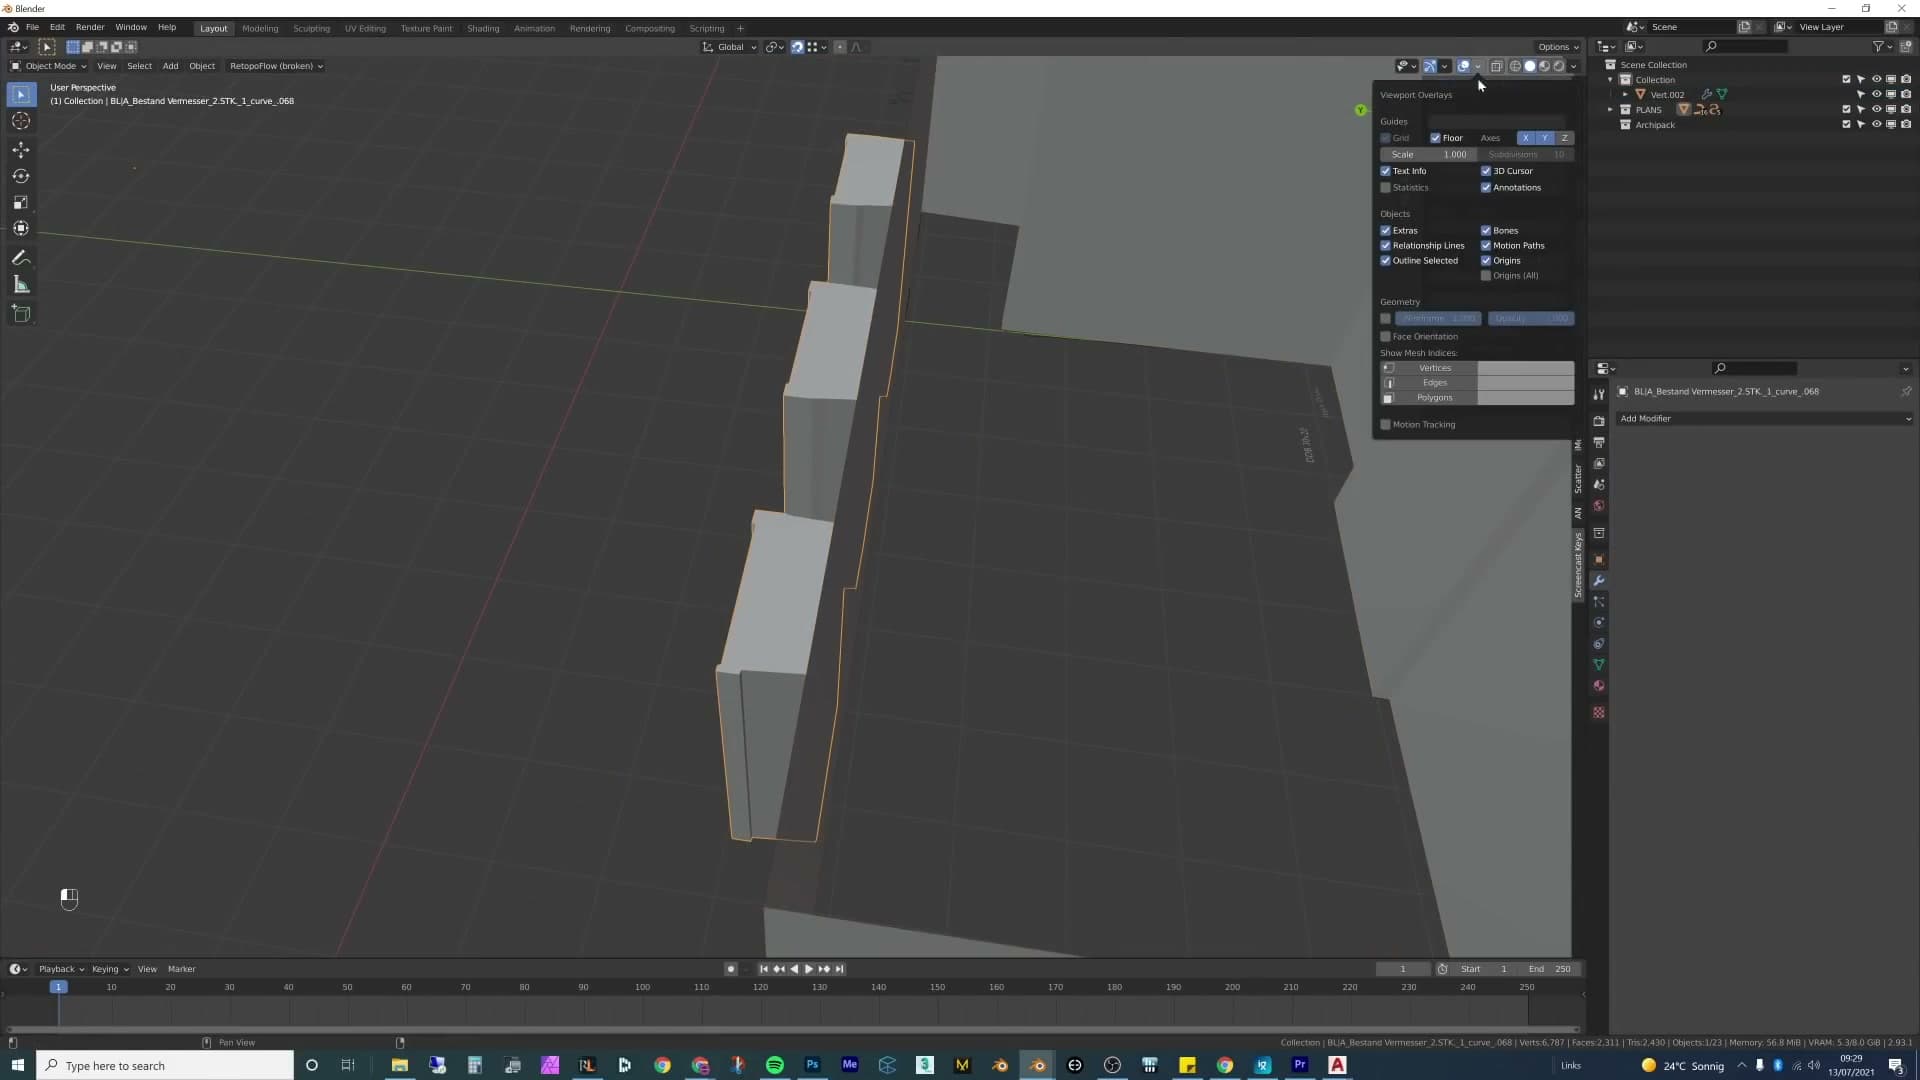Activate the Rotate tool
The image size is (1920, 1080).
coord(21,176)
